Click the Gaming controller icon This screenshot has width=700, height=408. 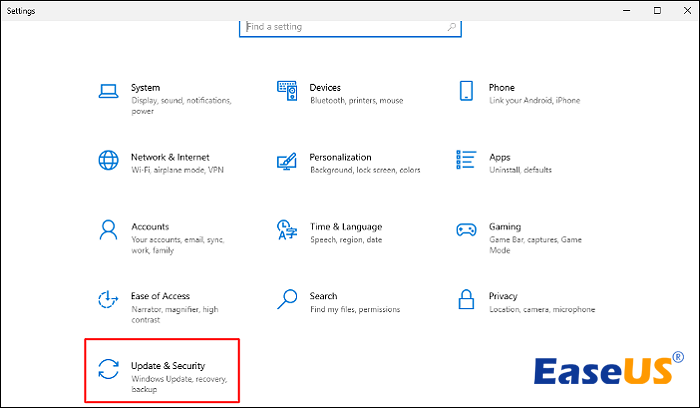(466, 230)
